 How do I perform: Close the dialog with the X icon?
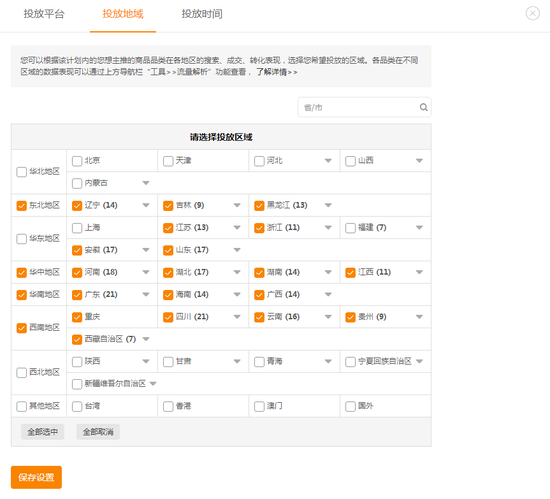(532, 13)
